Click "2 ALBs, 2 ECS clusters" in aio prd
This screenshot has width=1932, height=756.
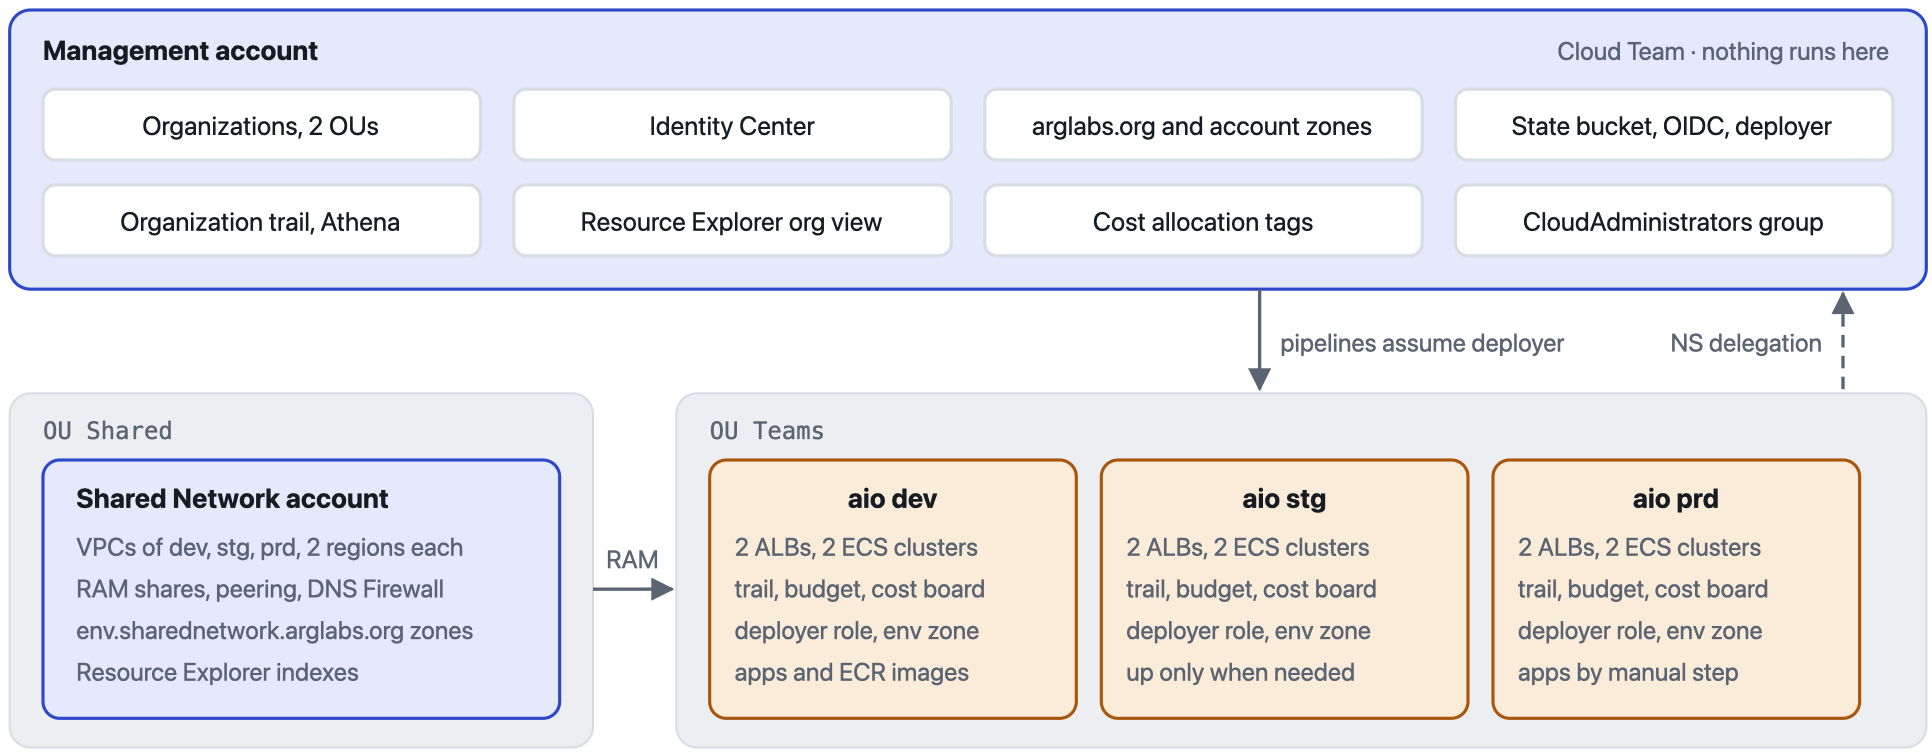point(1639,548)
